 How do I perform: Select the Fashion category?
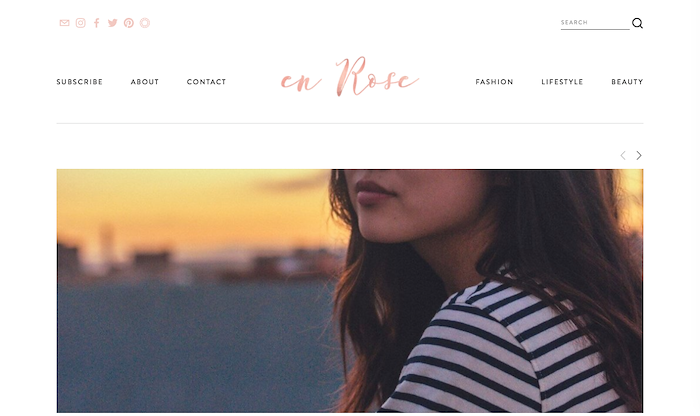494,82
